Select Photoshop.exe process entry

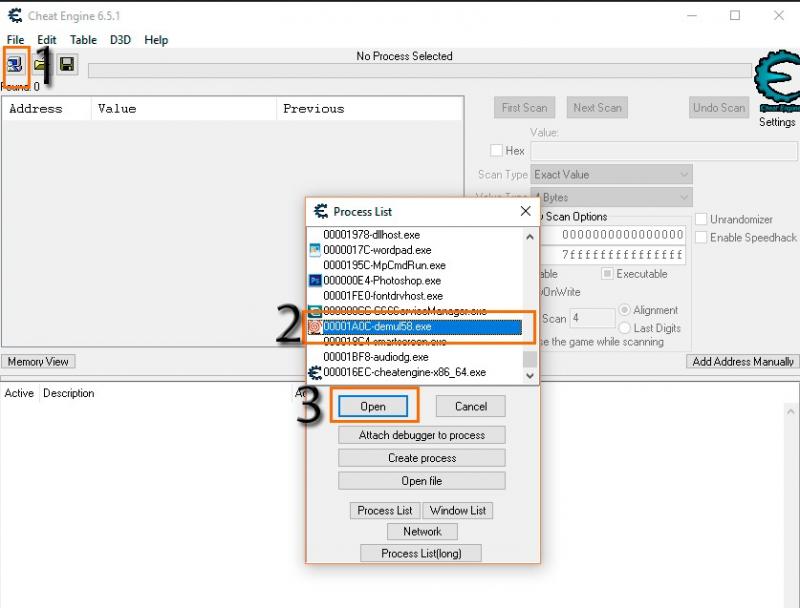tap(381, 281)
